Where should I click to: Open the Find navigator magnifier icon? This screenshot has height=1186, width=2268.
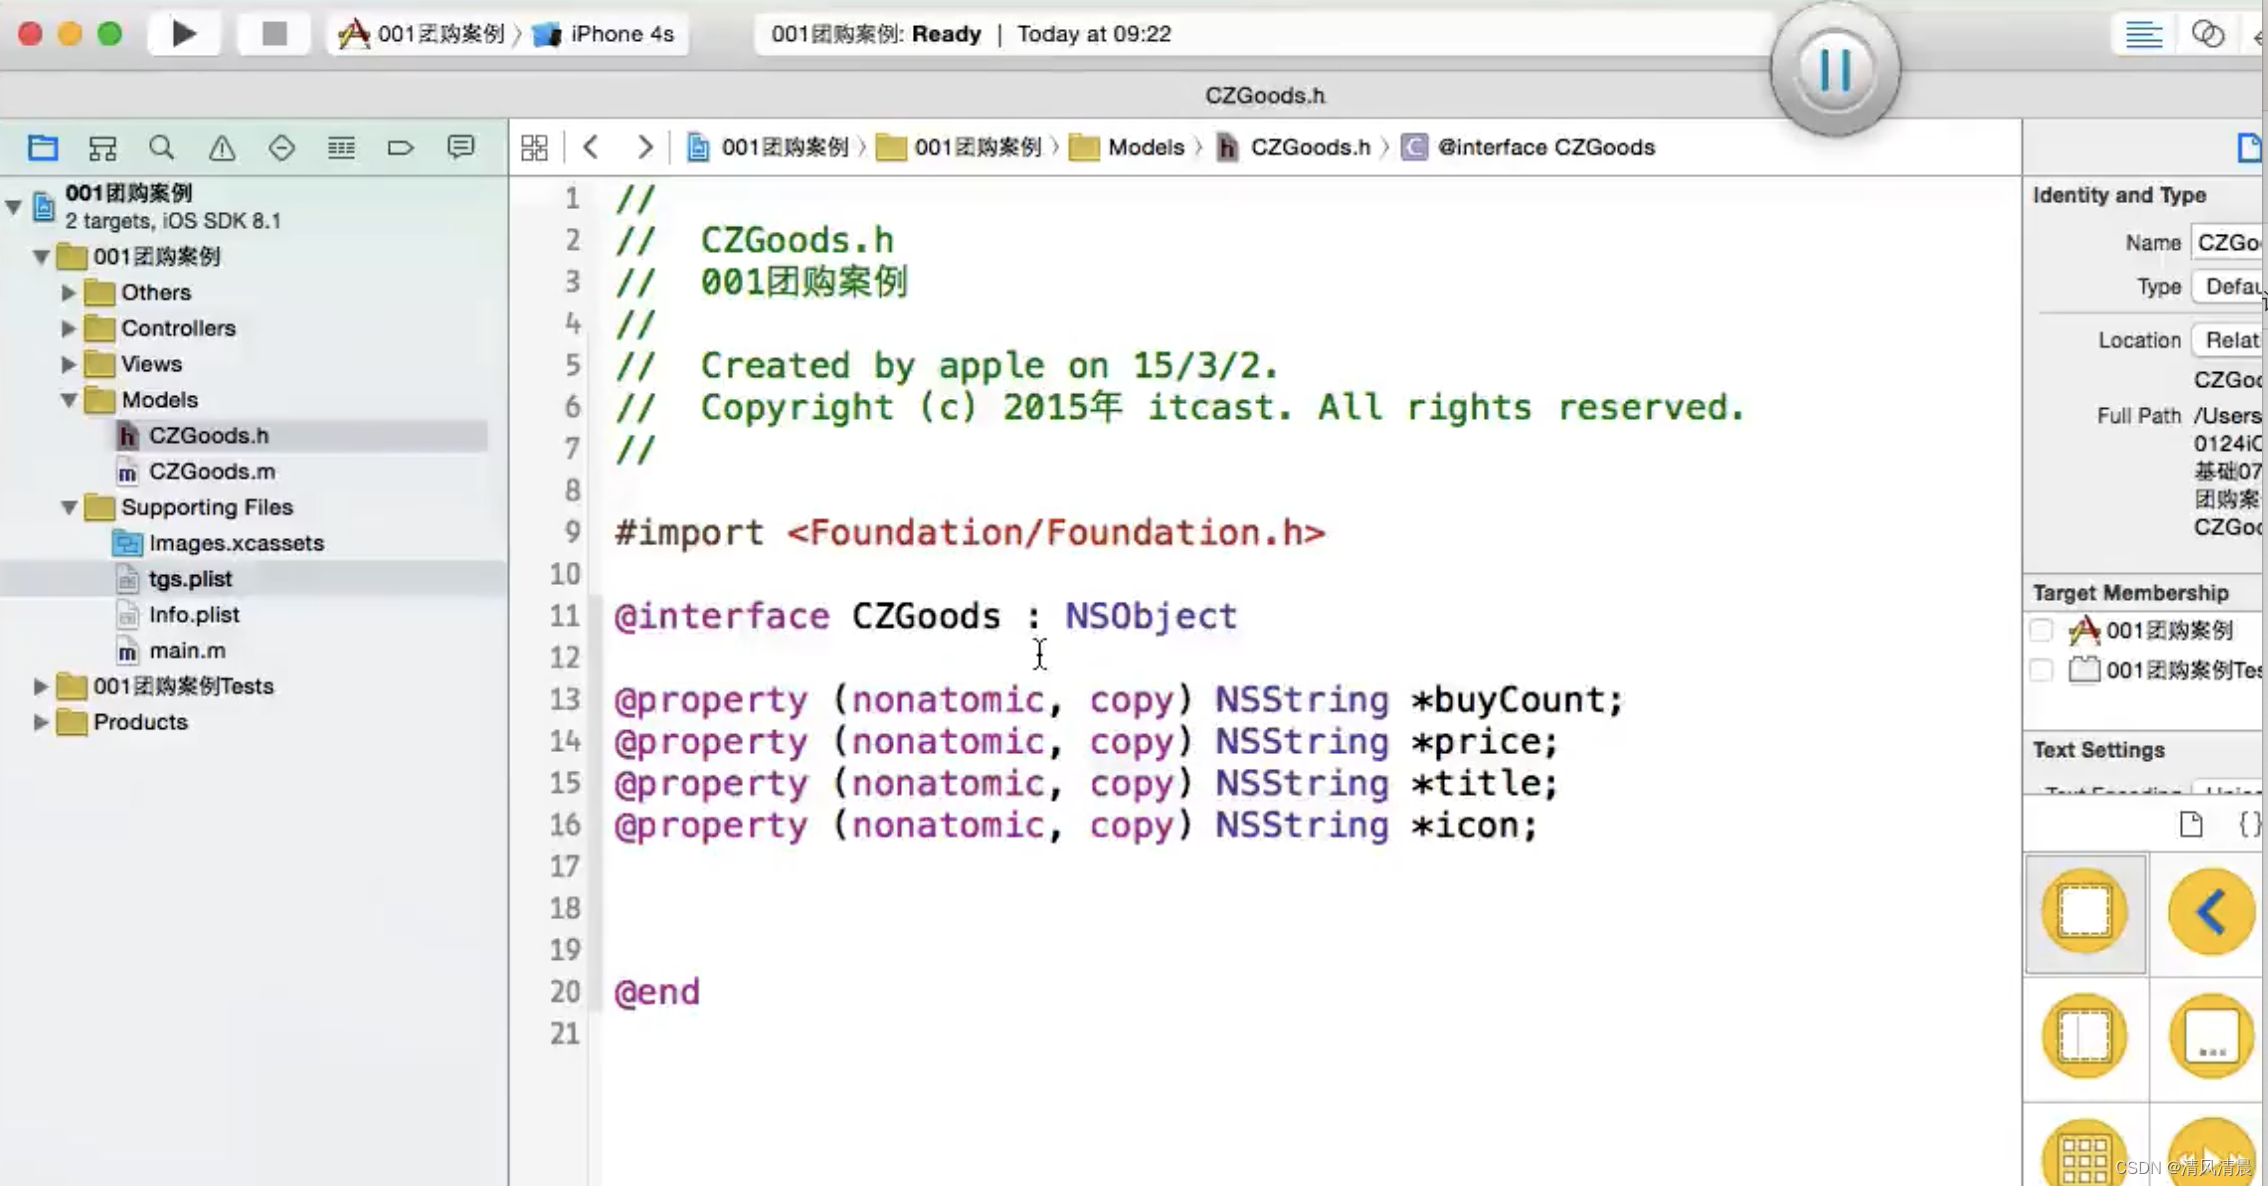point(161,148)
